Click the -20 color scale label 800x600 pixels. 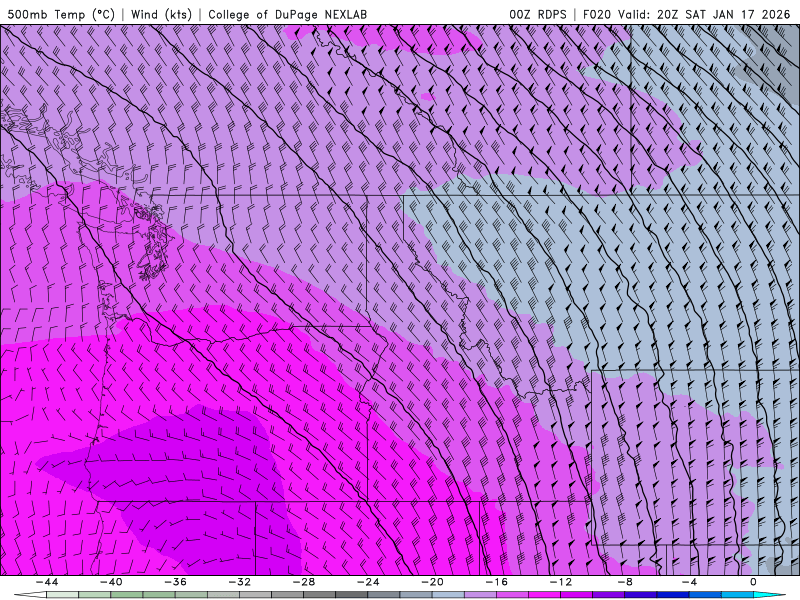tap(432, 582)
